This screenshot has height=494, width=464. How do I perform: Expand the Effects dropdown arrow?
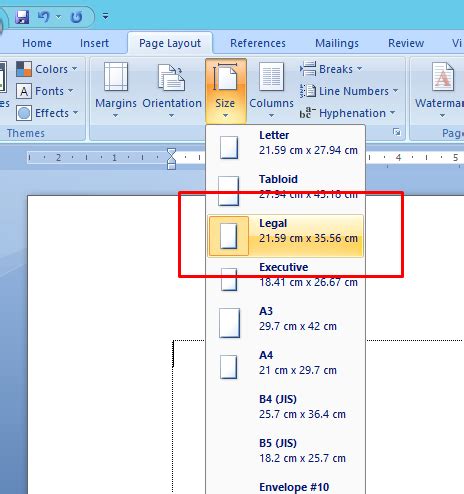pyautogui.click(x=76, y=113)
